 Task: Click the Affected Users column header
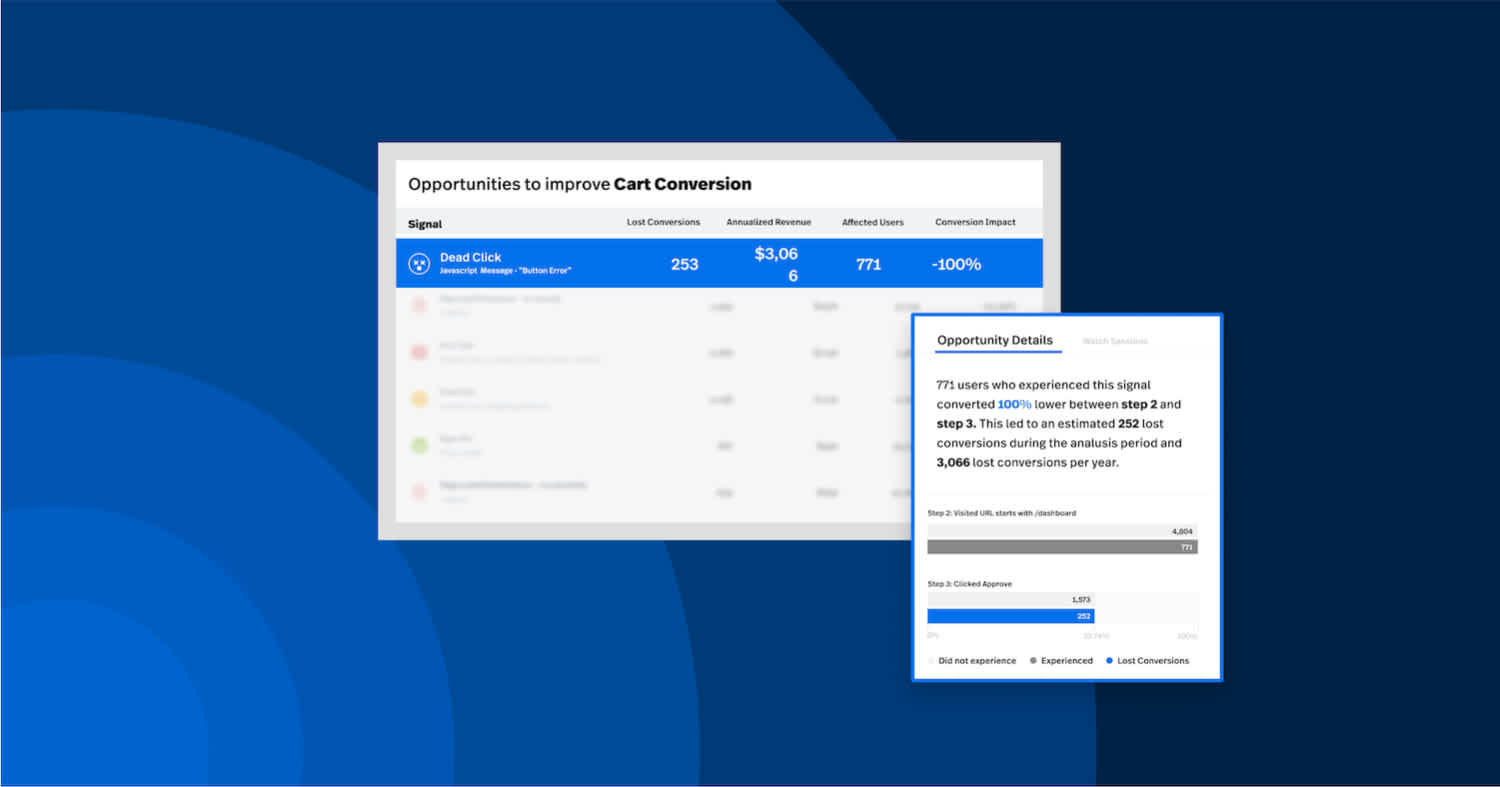[x=873, y=222]
